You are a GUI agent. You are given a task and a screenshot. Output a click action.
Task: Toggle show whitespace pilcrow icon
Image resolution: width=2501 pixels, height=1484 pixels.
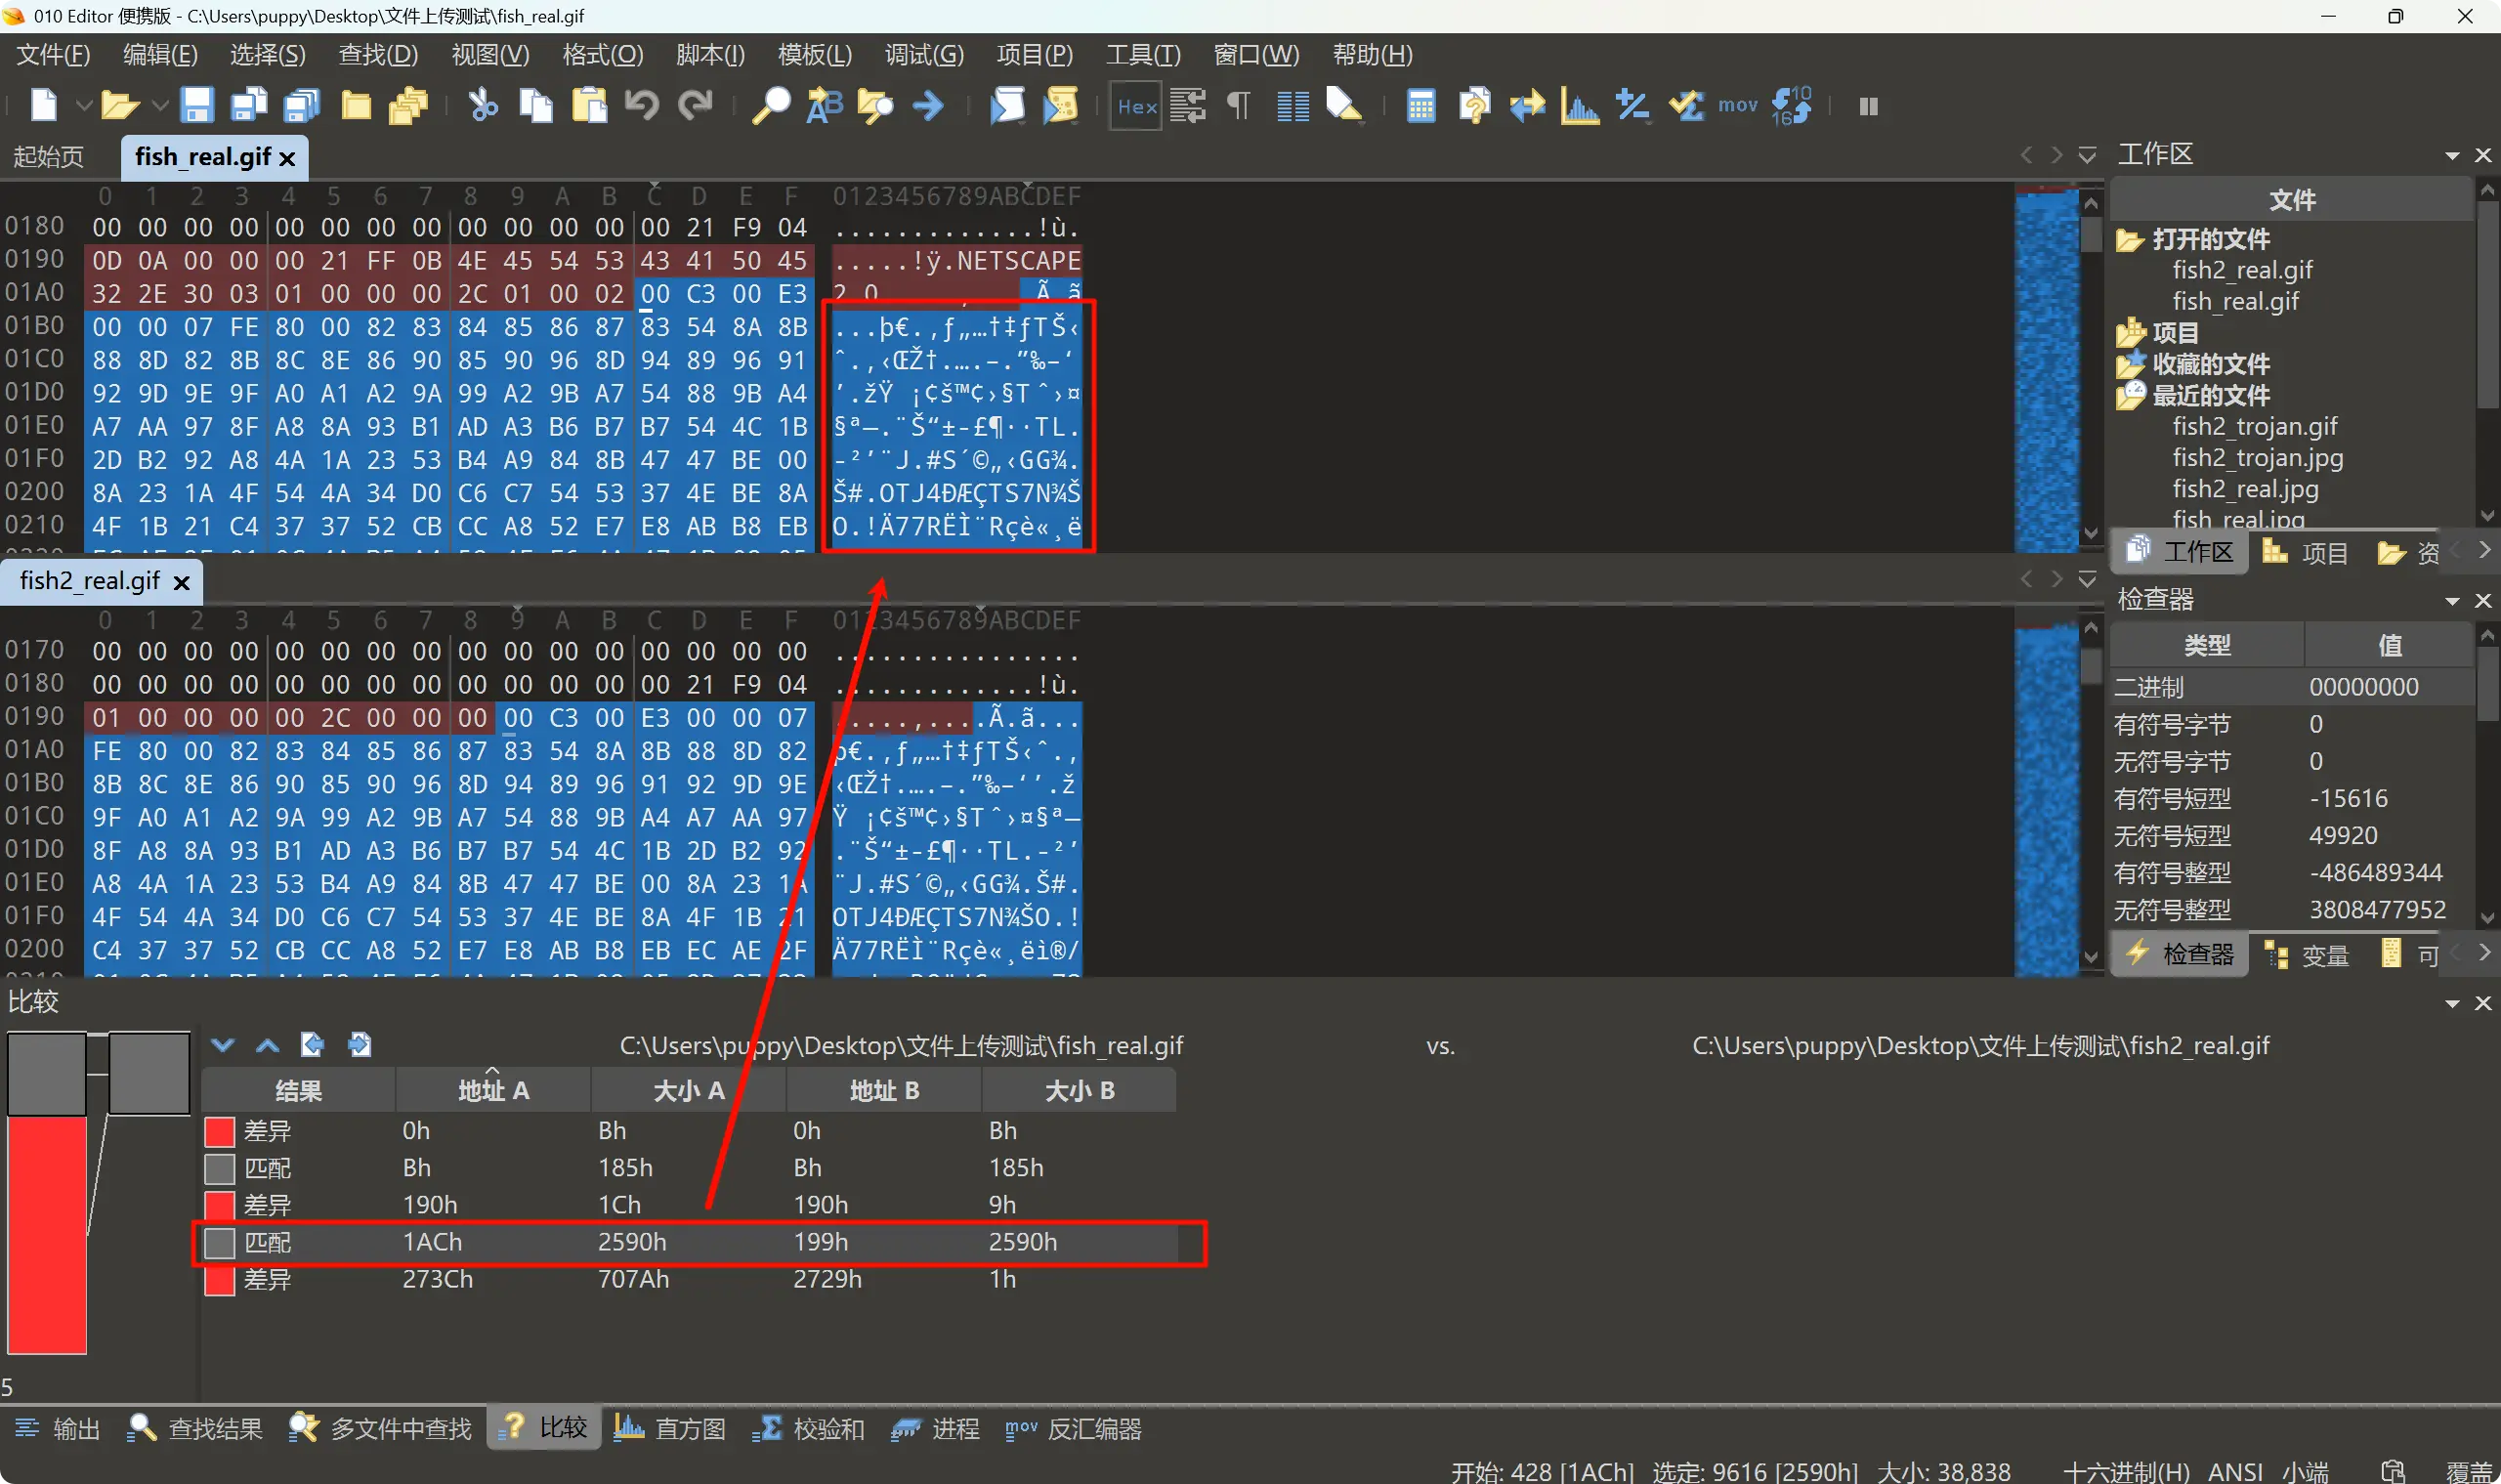(x=1239, y=105)
